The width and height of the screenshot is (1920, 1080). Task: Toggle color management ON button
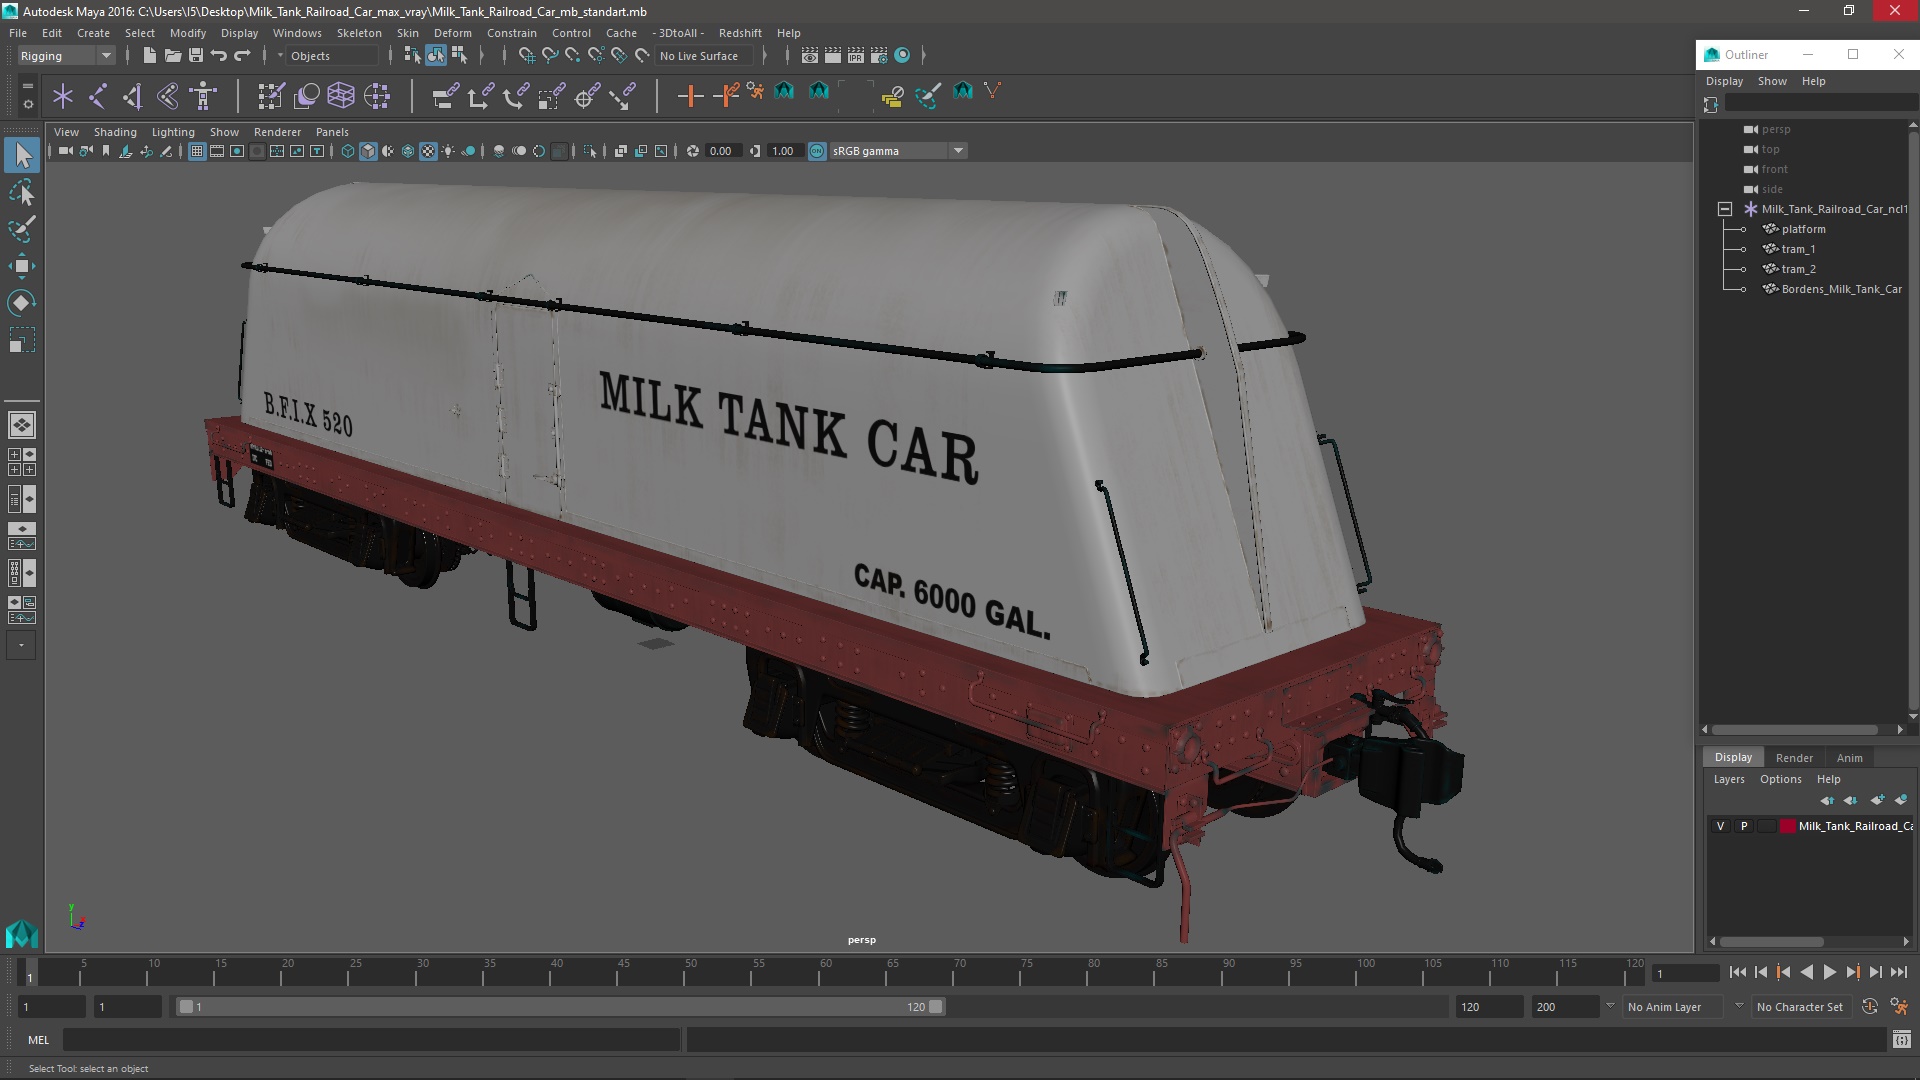pos(817,151)
